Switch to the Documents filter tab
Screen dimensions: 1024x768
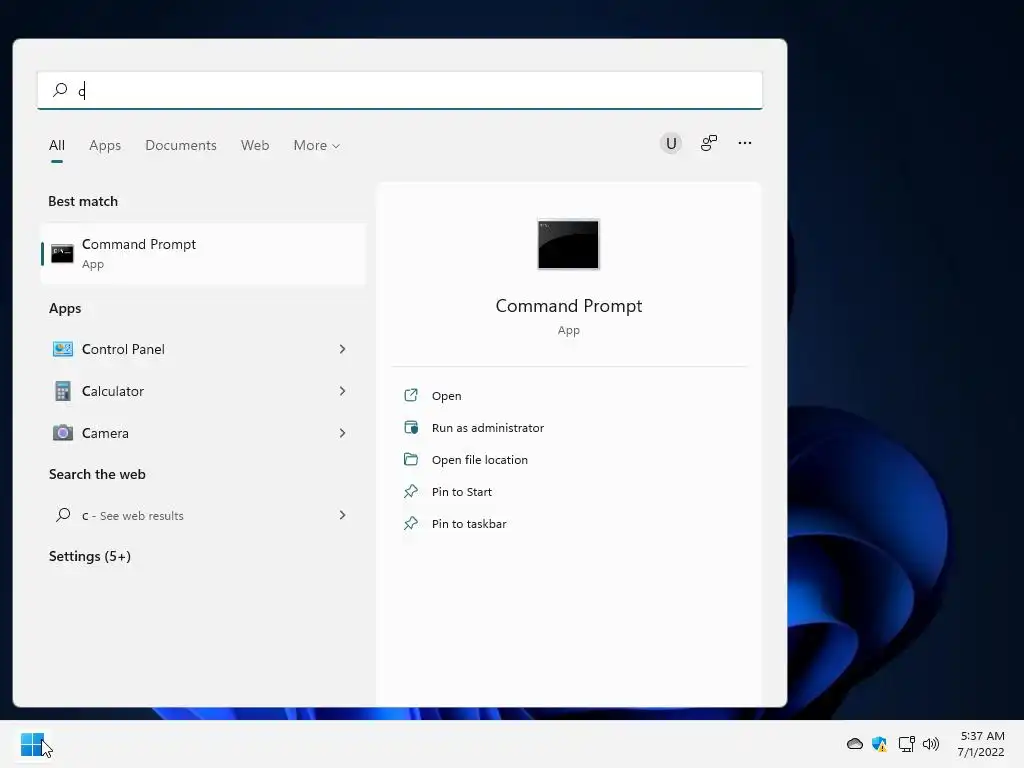coord(181,145)
